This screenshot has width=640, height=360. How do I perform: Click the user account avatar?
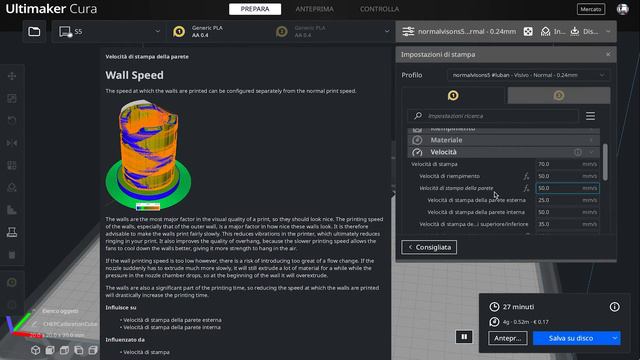point(622,9)
